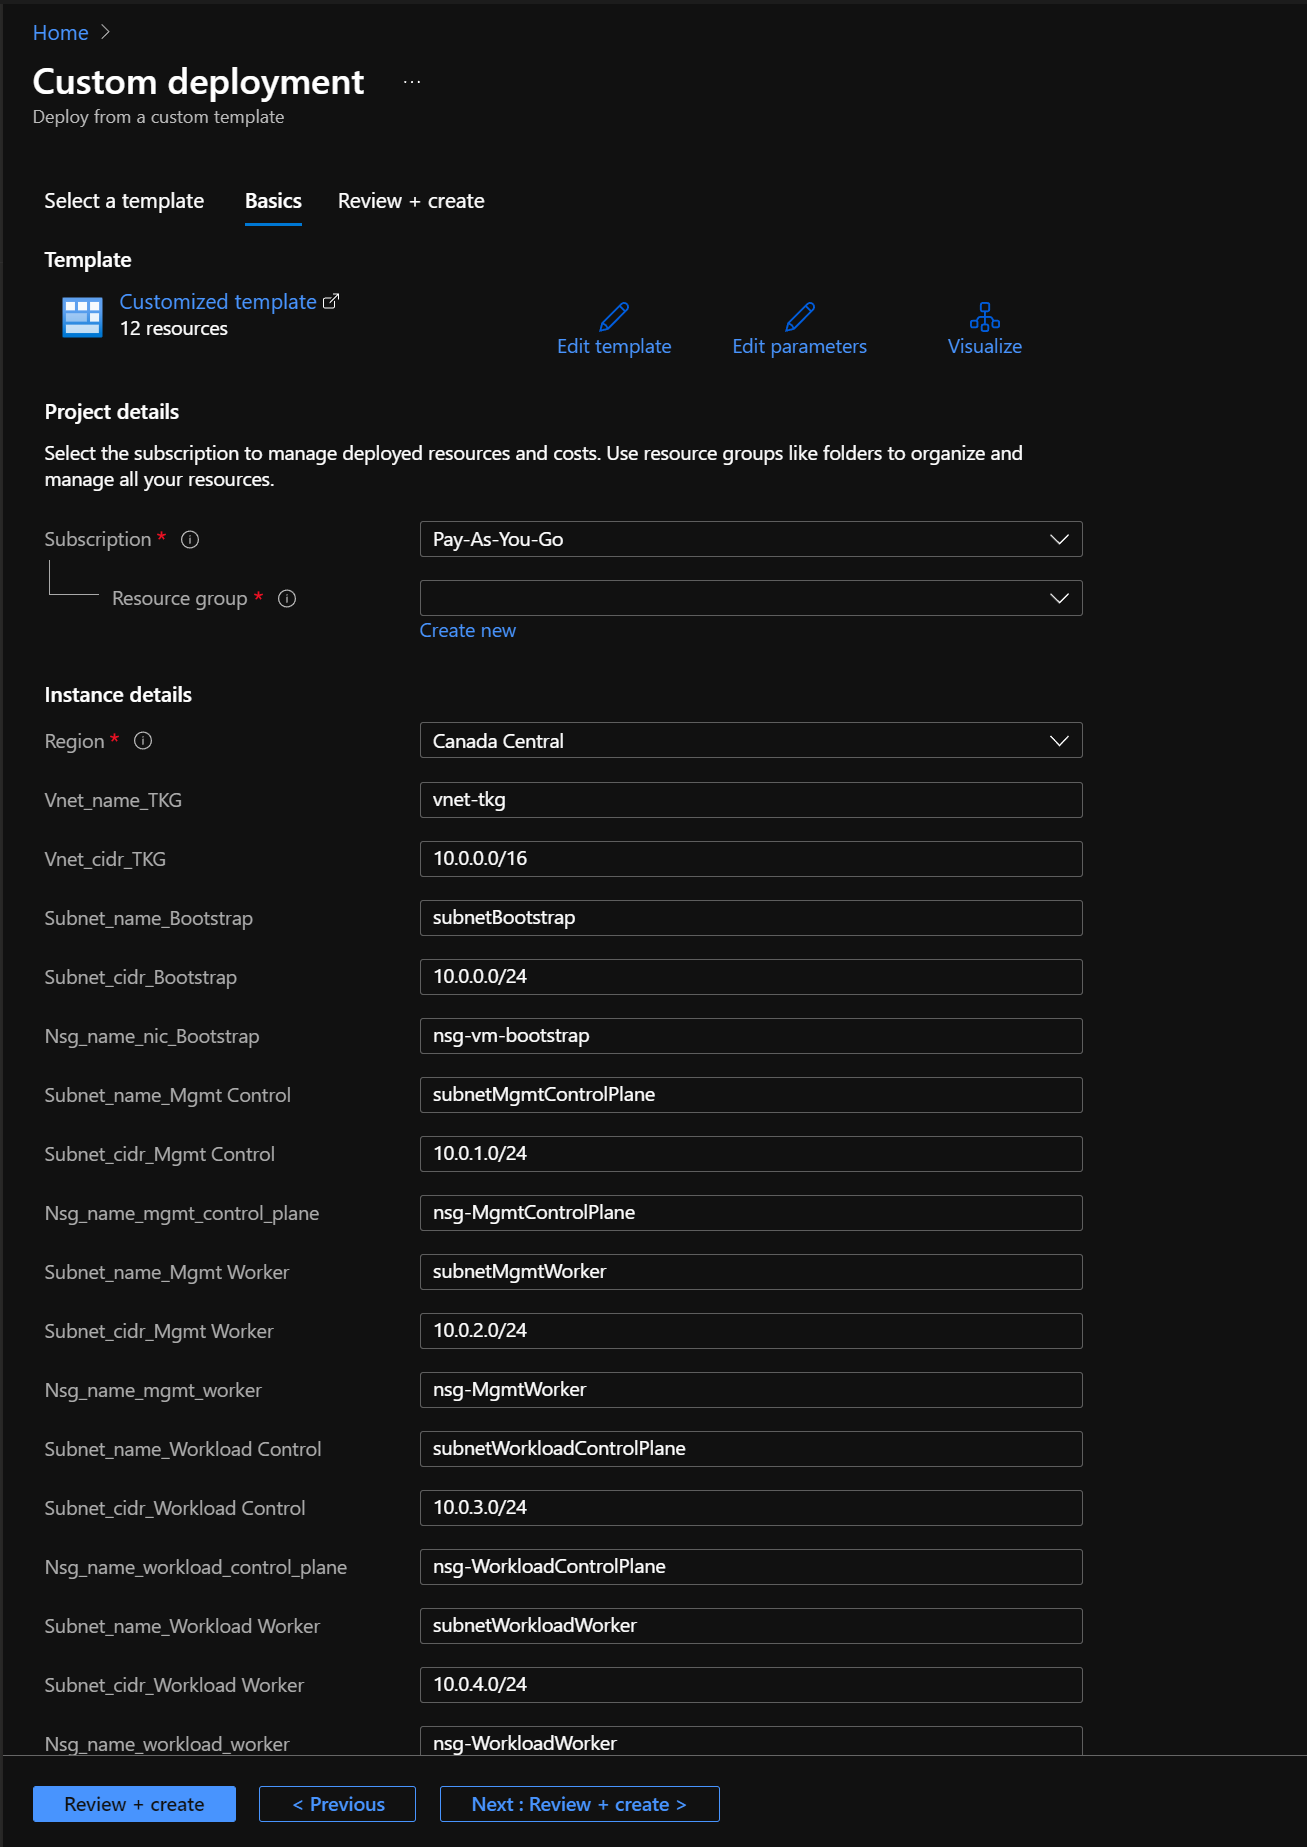This screenshot has height=1847, width=1307.
Task: Click the Subnet_name_Mgmt Worker input field
Action: click(x=751, y=1272)
